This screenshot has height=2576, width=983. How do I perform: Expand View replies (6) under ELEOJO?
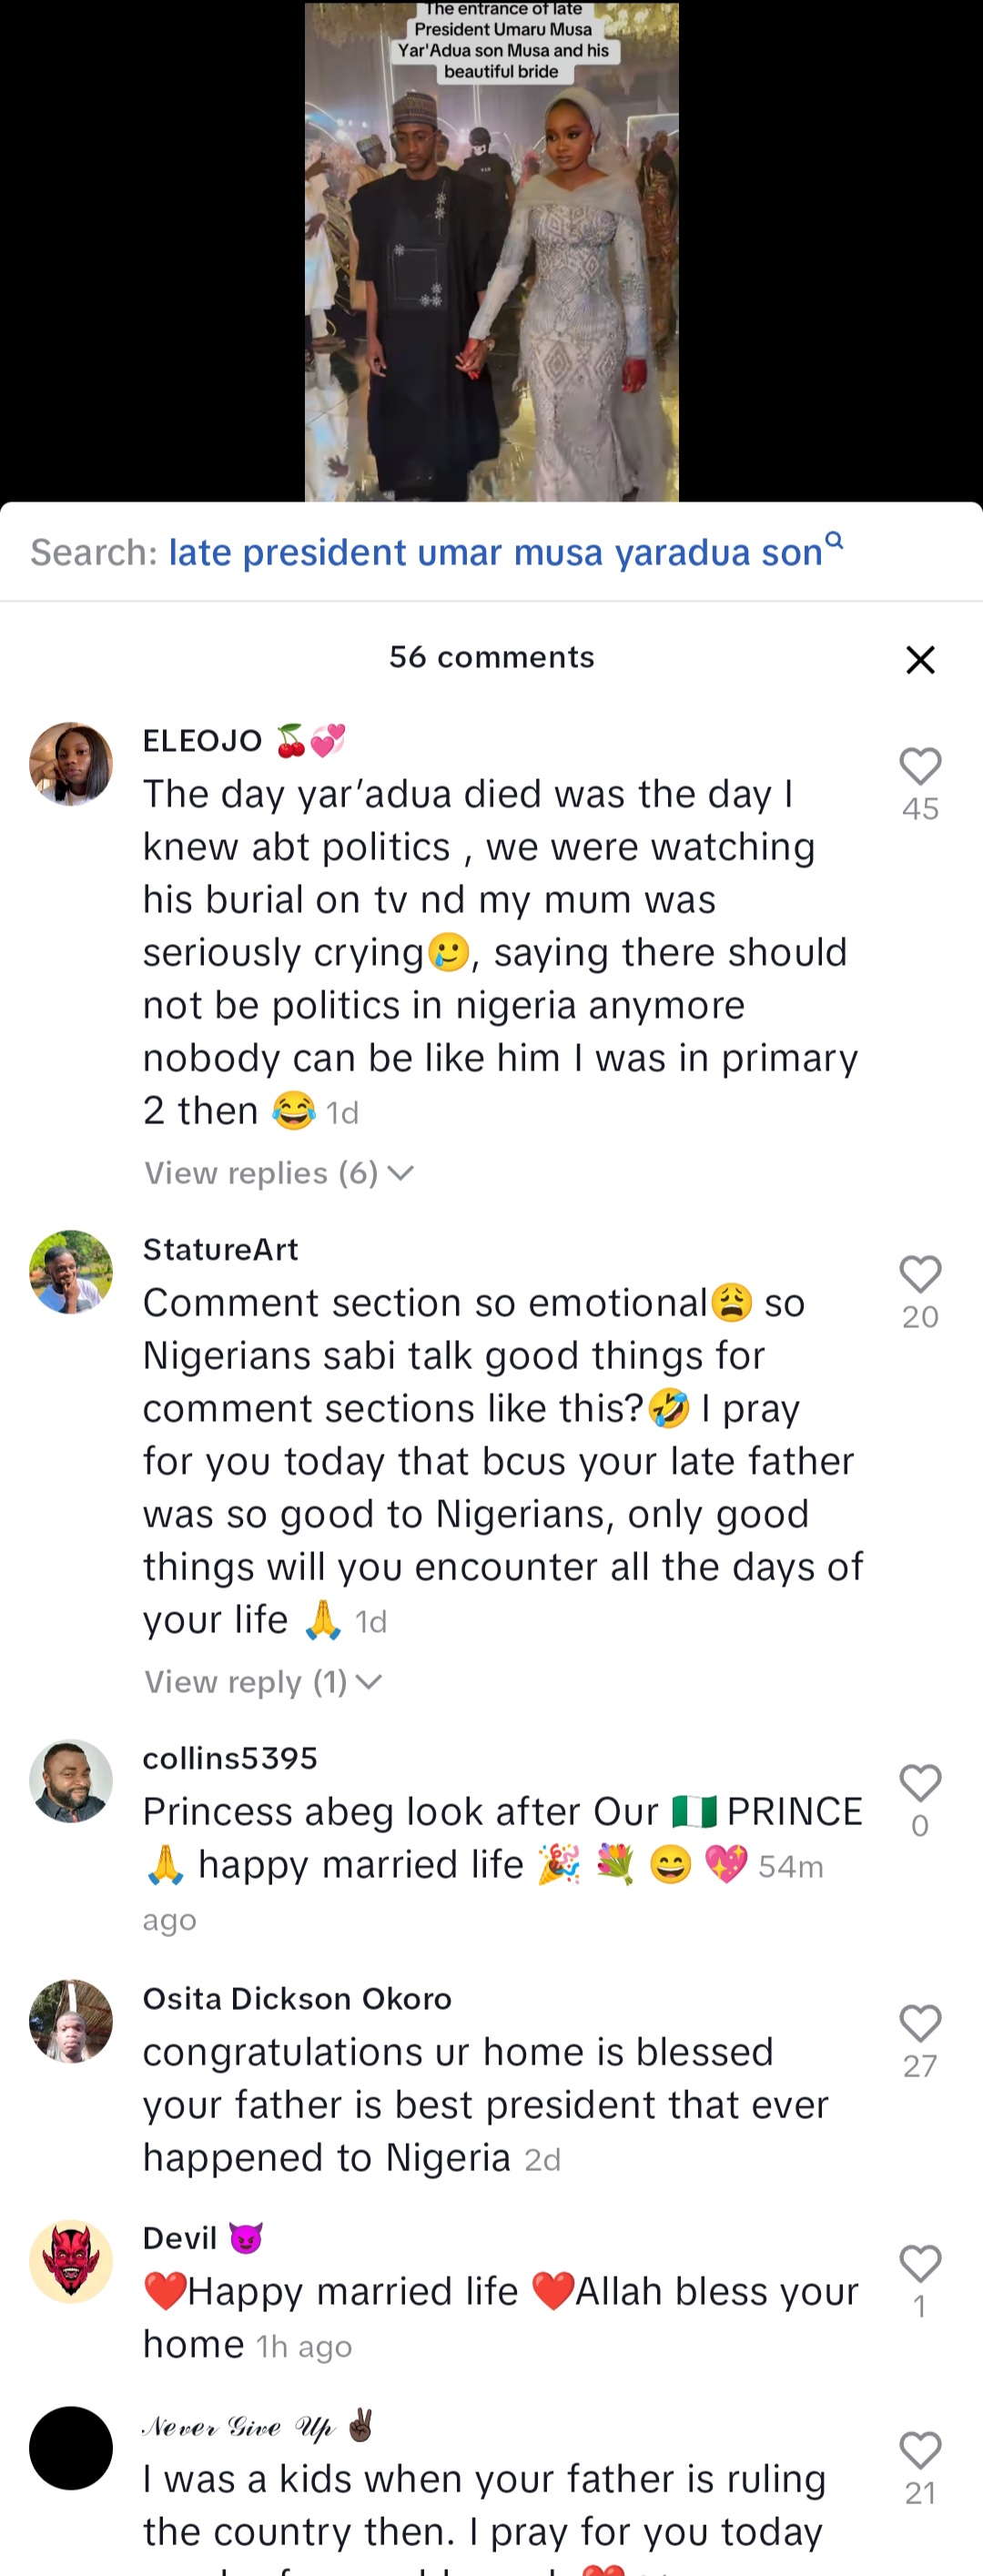278,1173
